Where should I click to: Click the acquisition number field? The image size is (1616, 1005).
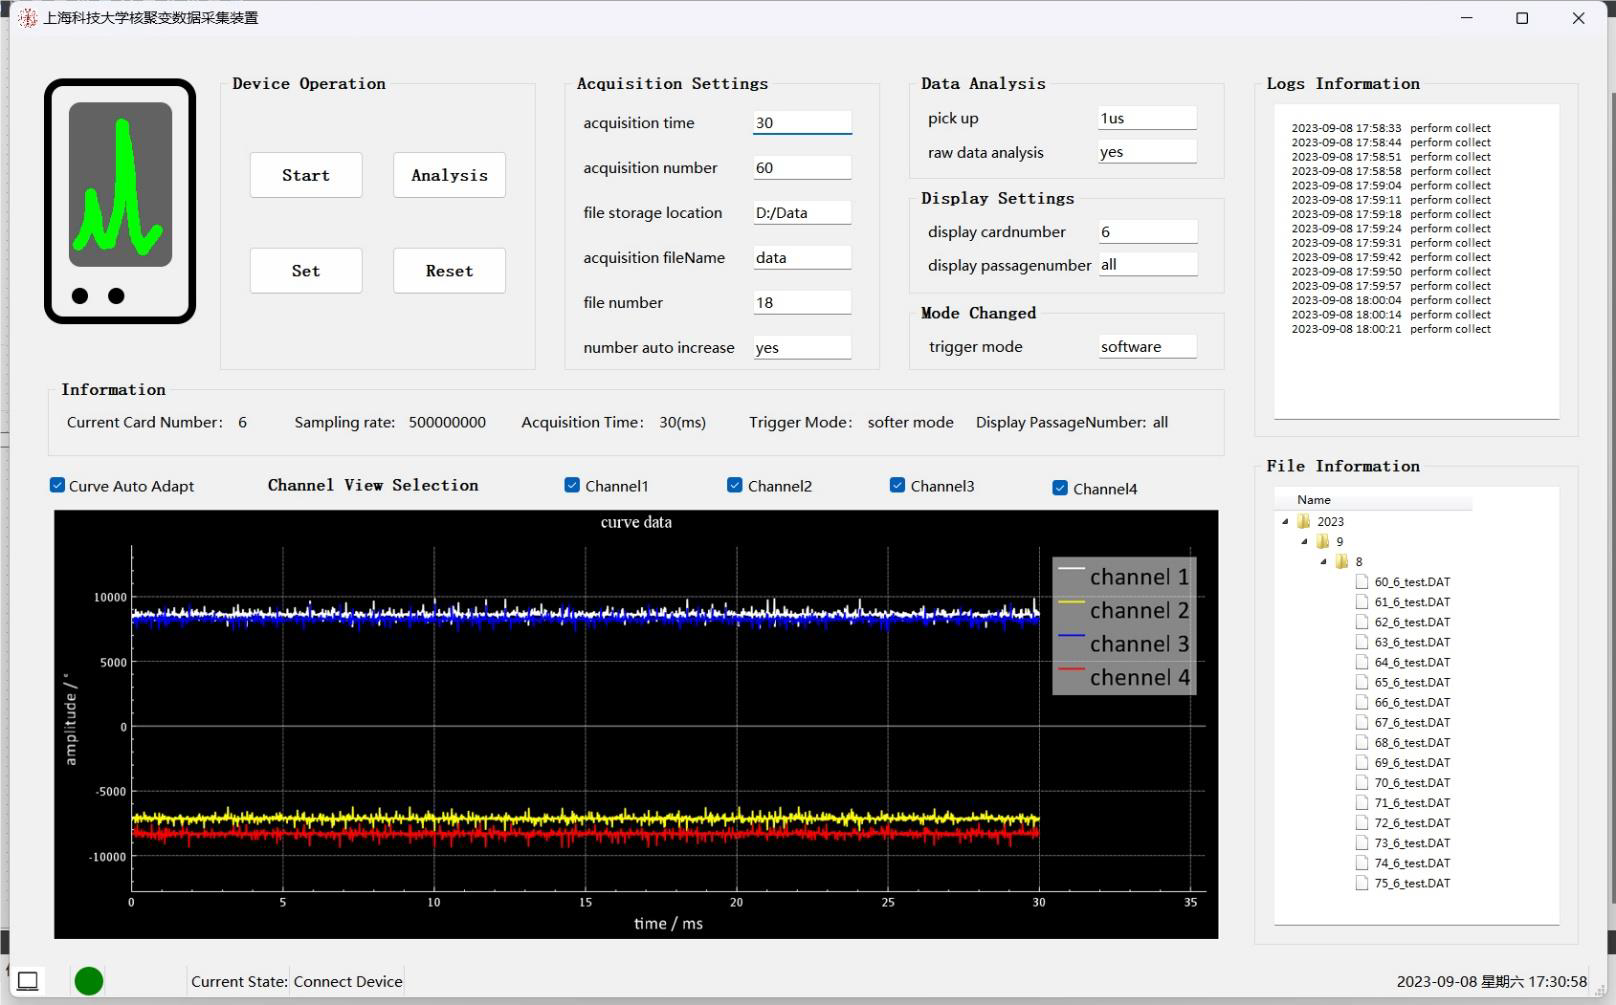[x=802, y=167]
